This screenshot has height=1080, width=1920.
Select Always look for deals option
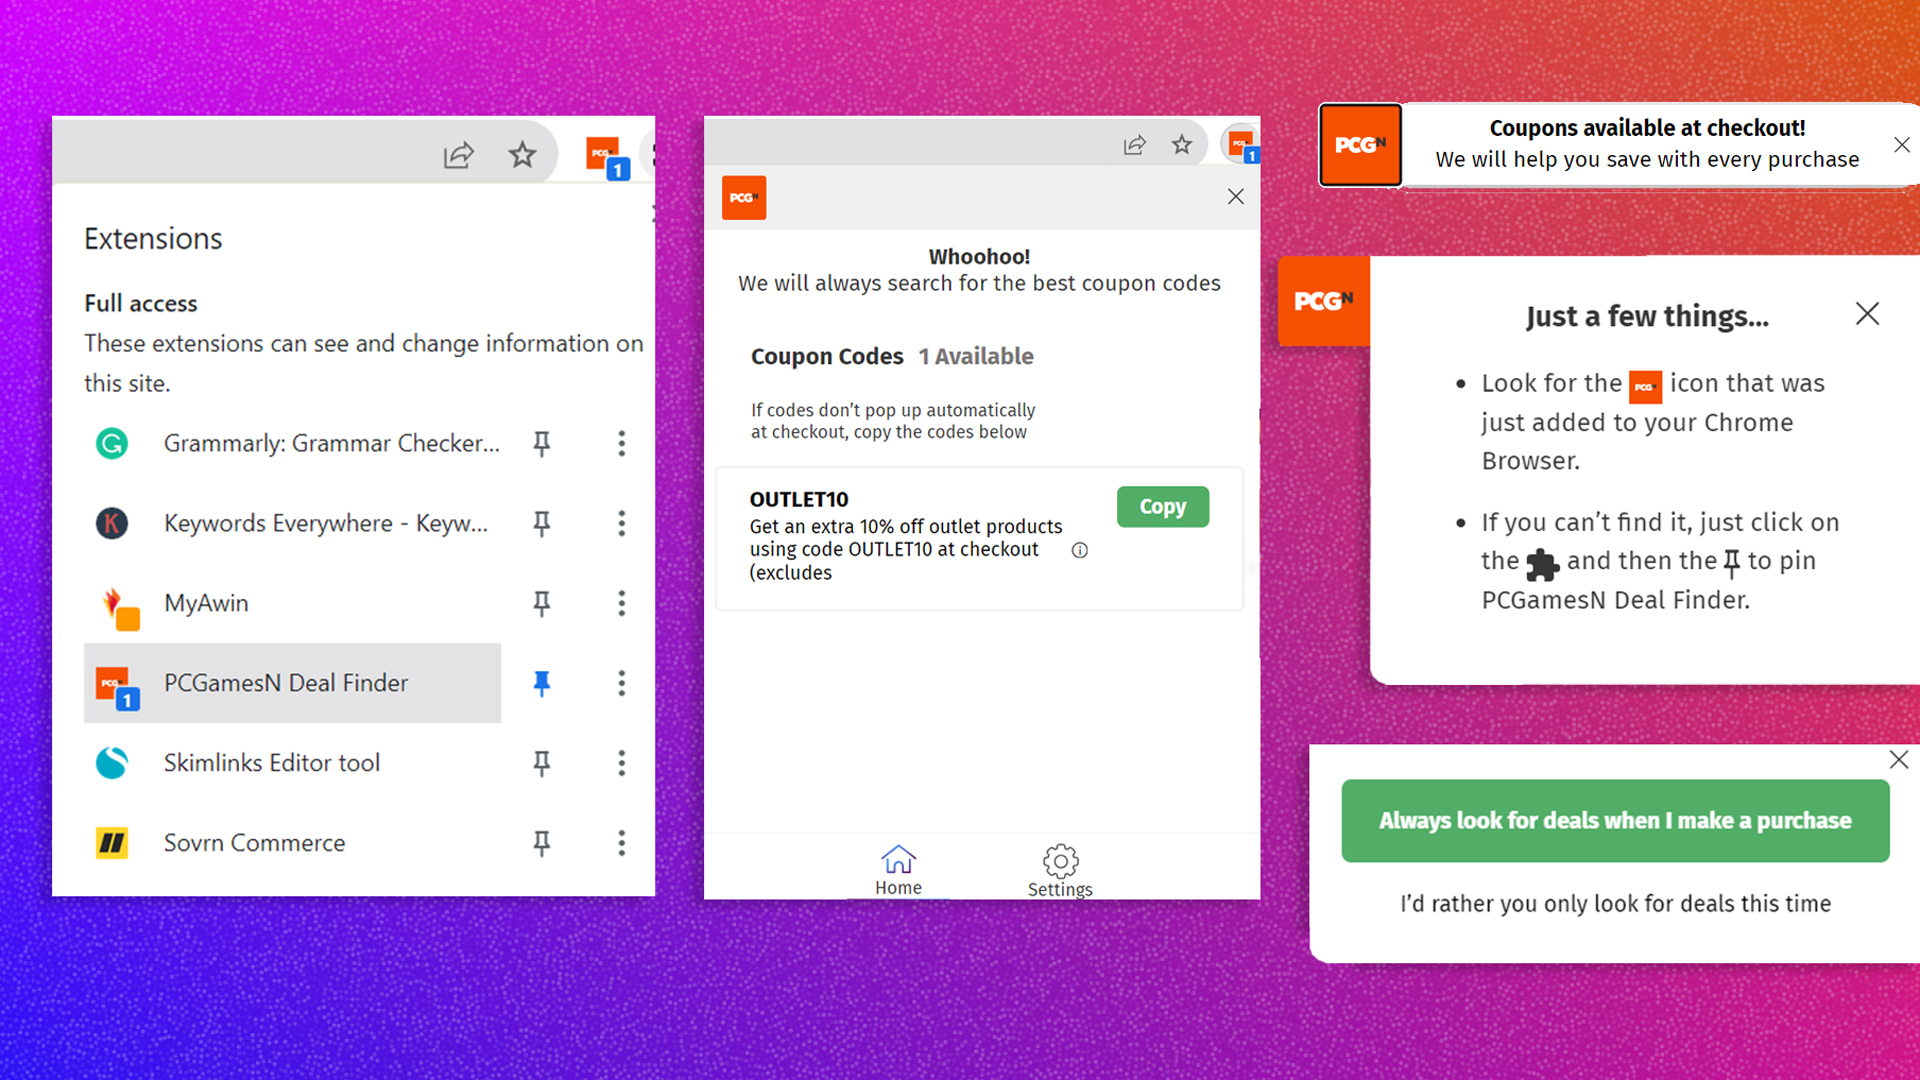point(1614,820)
